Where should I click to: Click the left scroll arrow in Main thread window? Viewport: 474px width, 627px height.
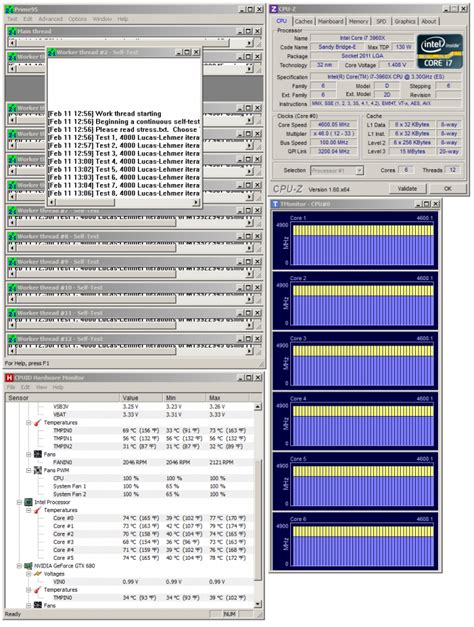pyautogui.click(x=12, y=43)
